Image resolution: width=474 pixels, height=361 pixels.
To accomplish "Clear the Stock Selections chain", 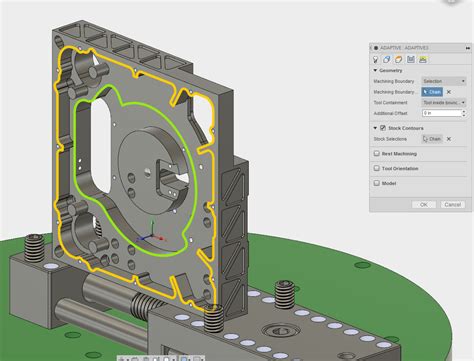I will click(x=449, y=139).
